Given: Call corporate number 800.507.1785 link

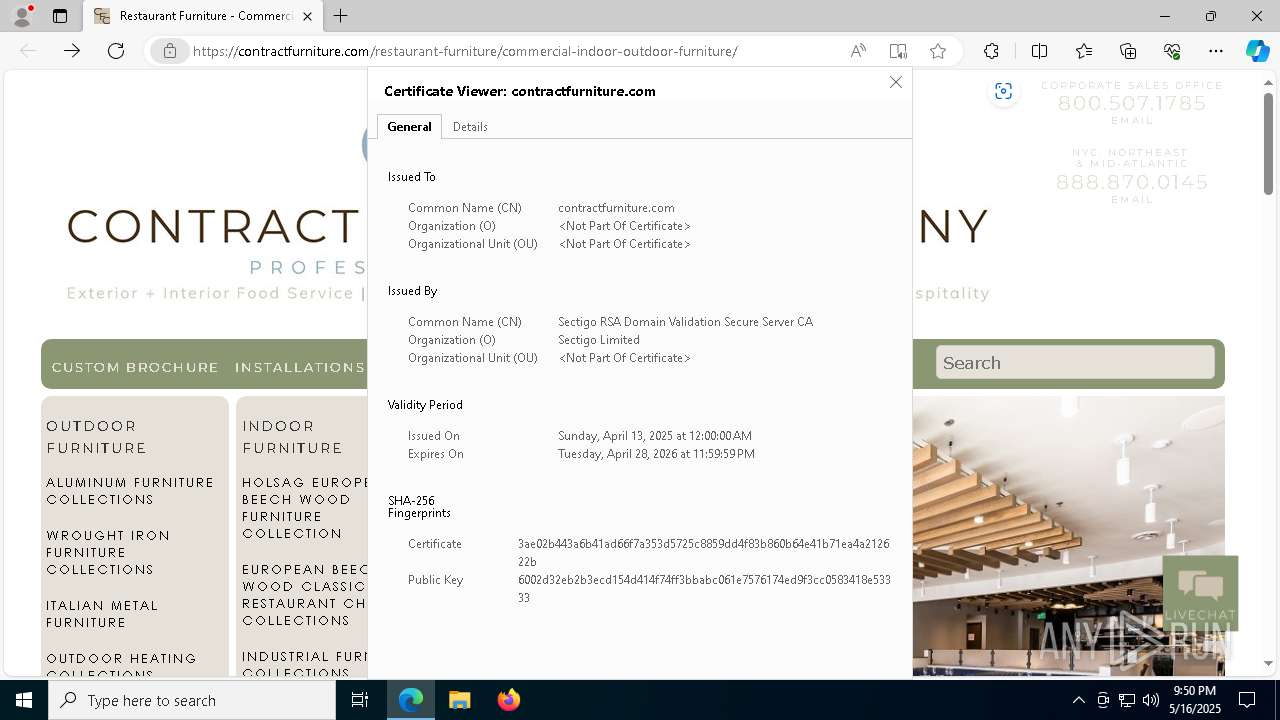Looking at the screenshot, I should (x=1132, y=103).
